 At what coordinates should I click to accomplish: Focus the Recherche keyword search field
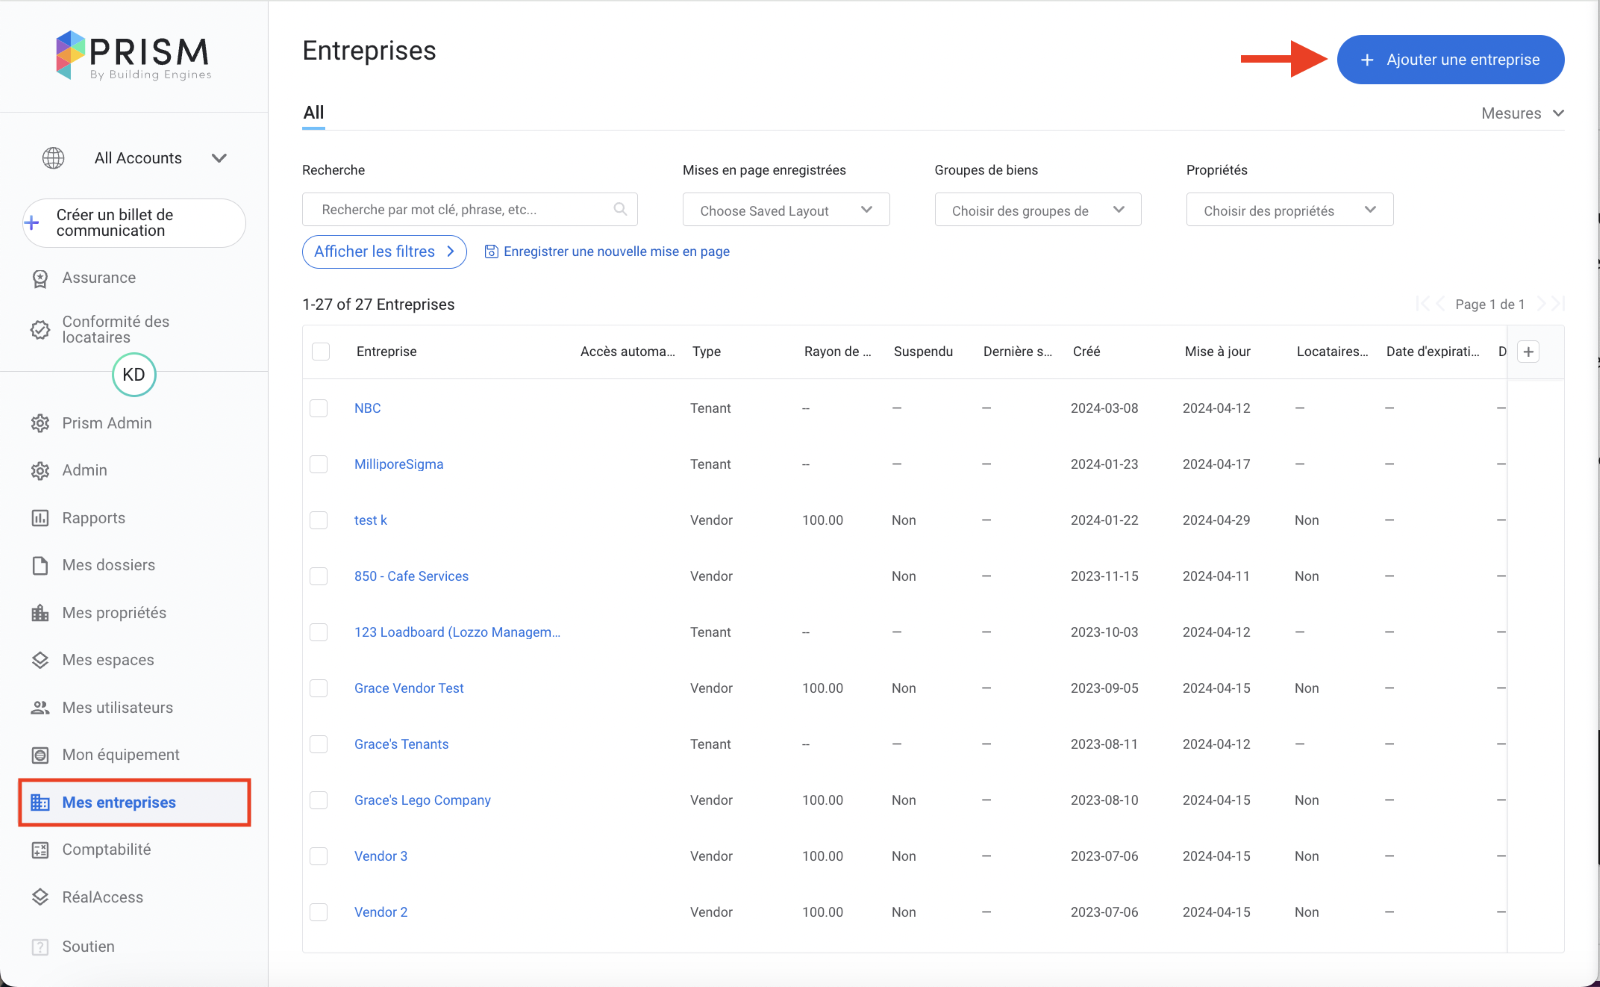(460, 210)
